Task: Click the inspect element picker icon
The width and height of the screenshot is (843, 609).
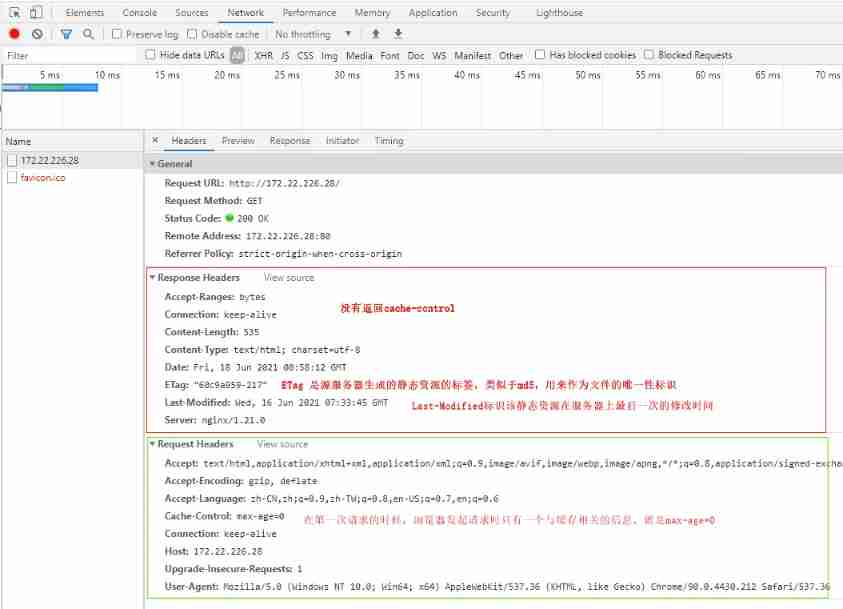Action: tap(15, 13)
